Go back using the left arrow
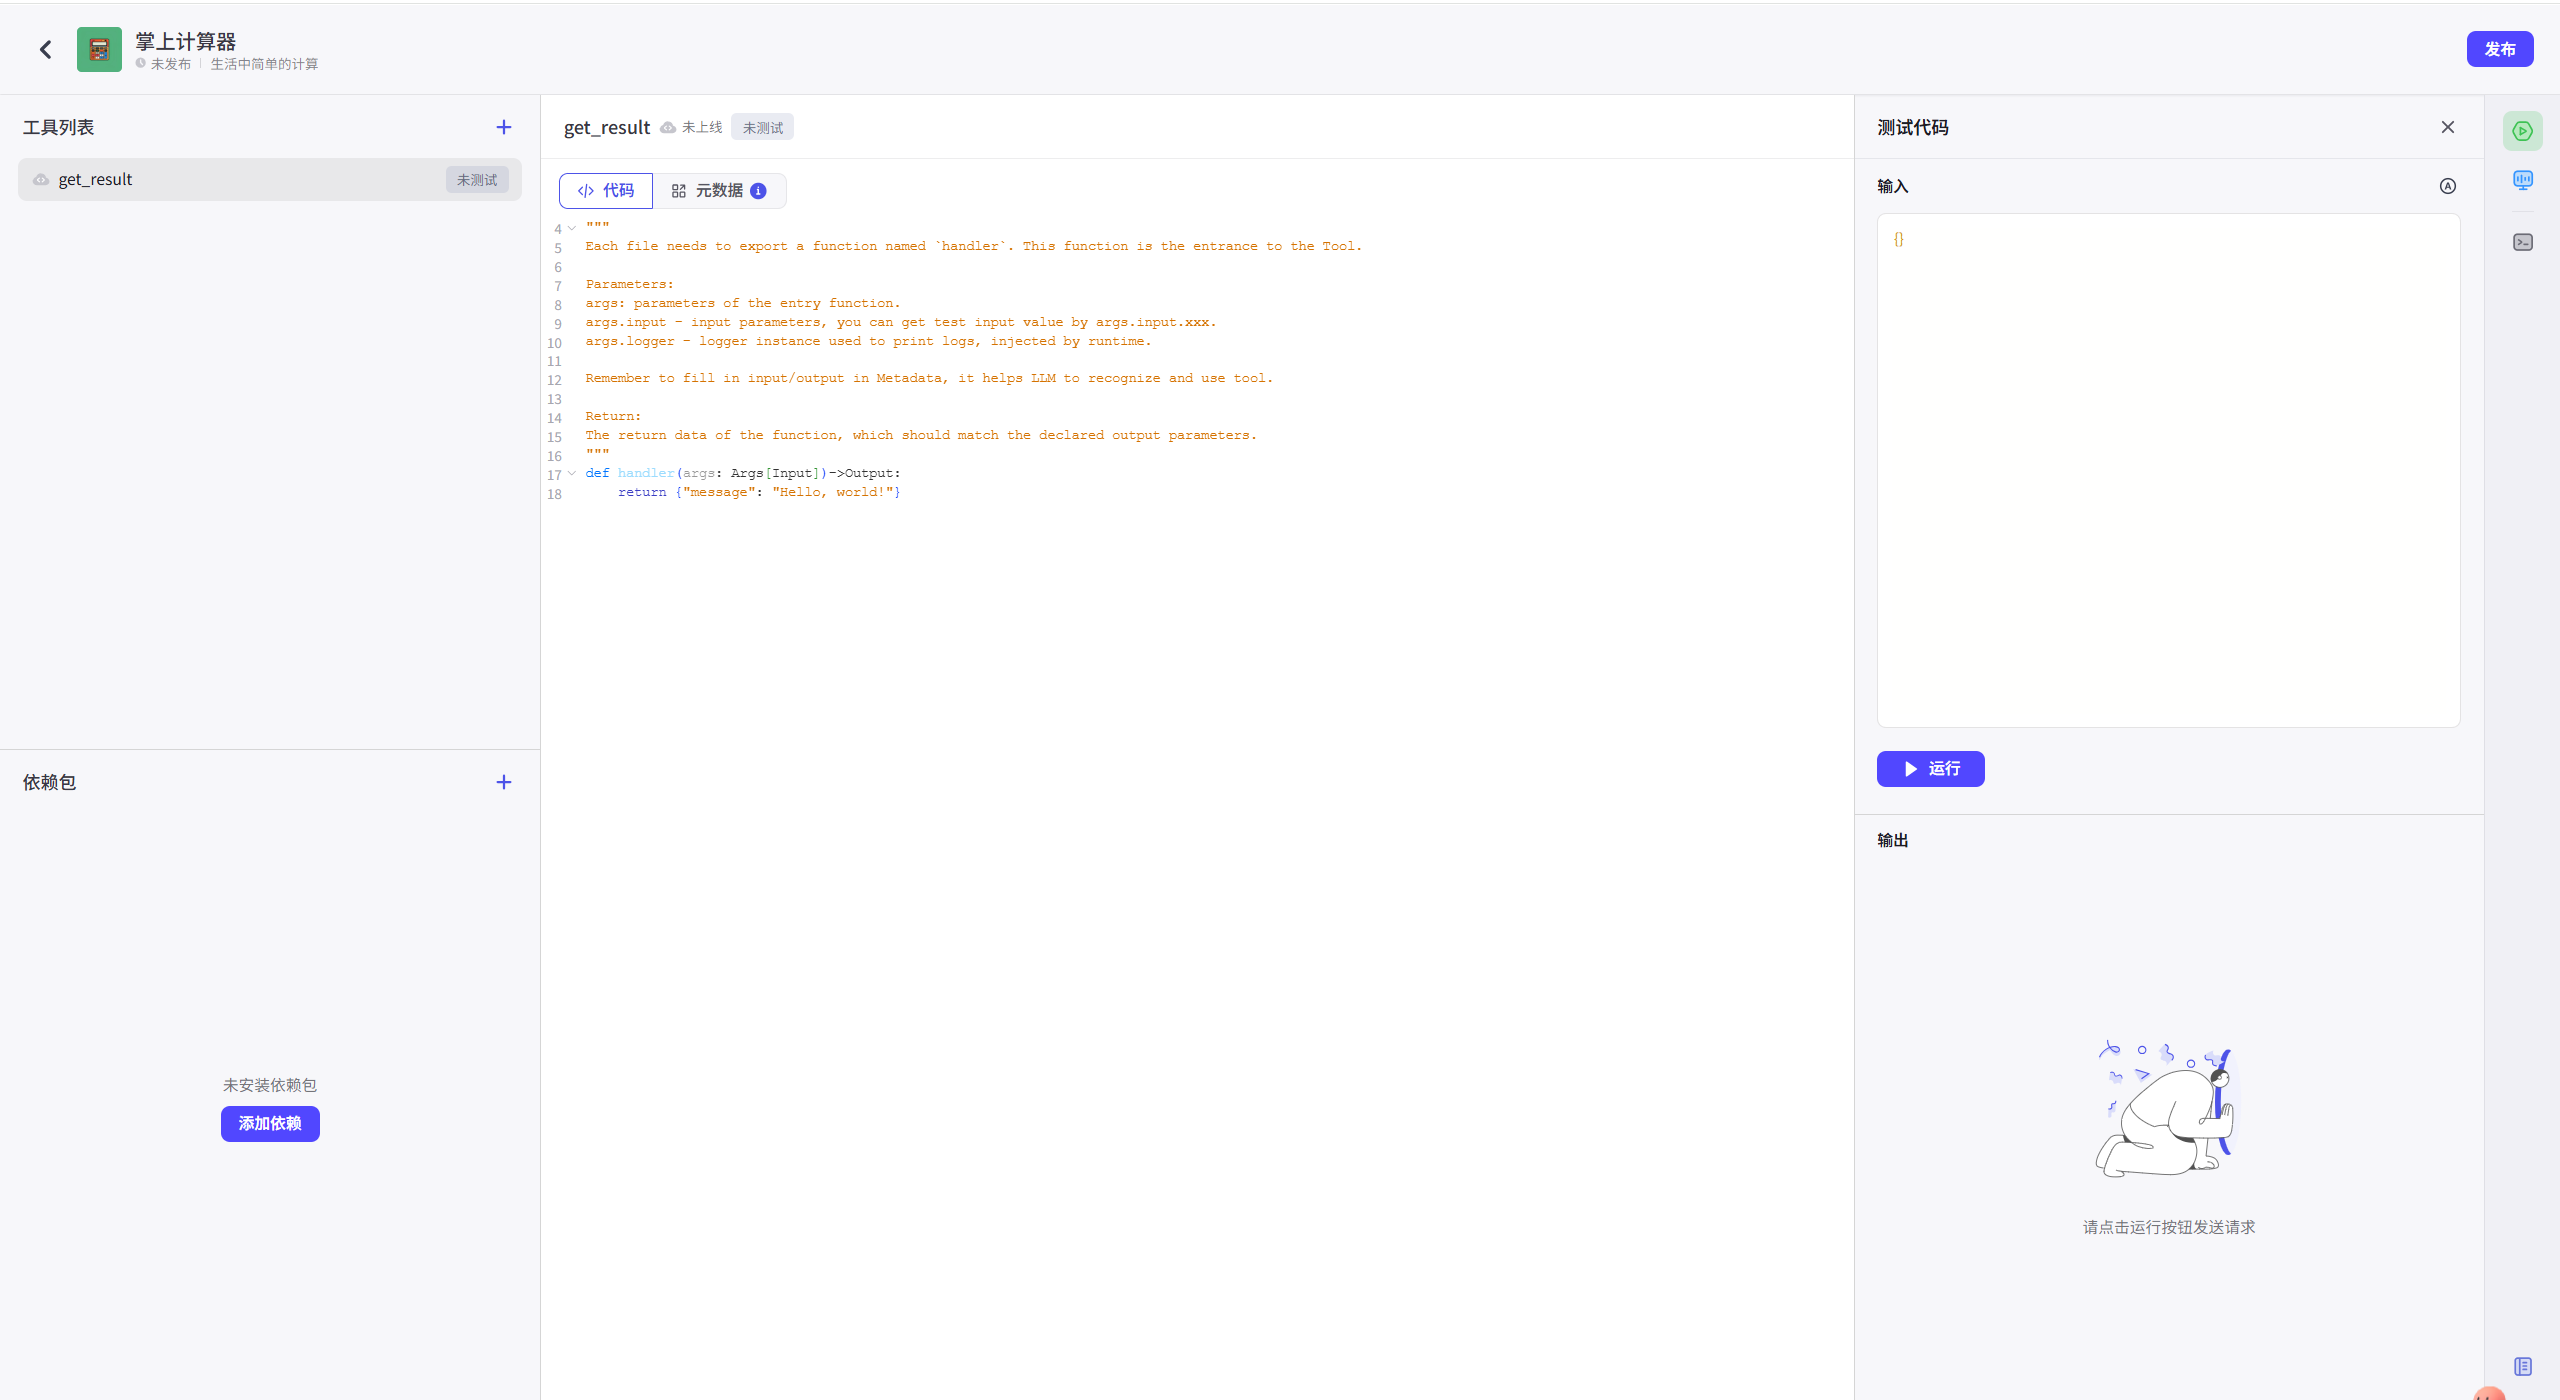 click(x=45, y=49)
